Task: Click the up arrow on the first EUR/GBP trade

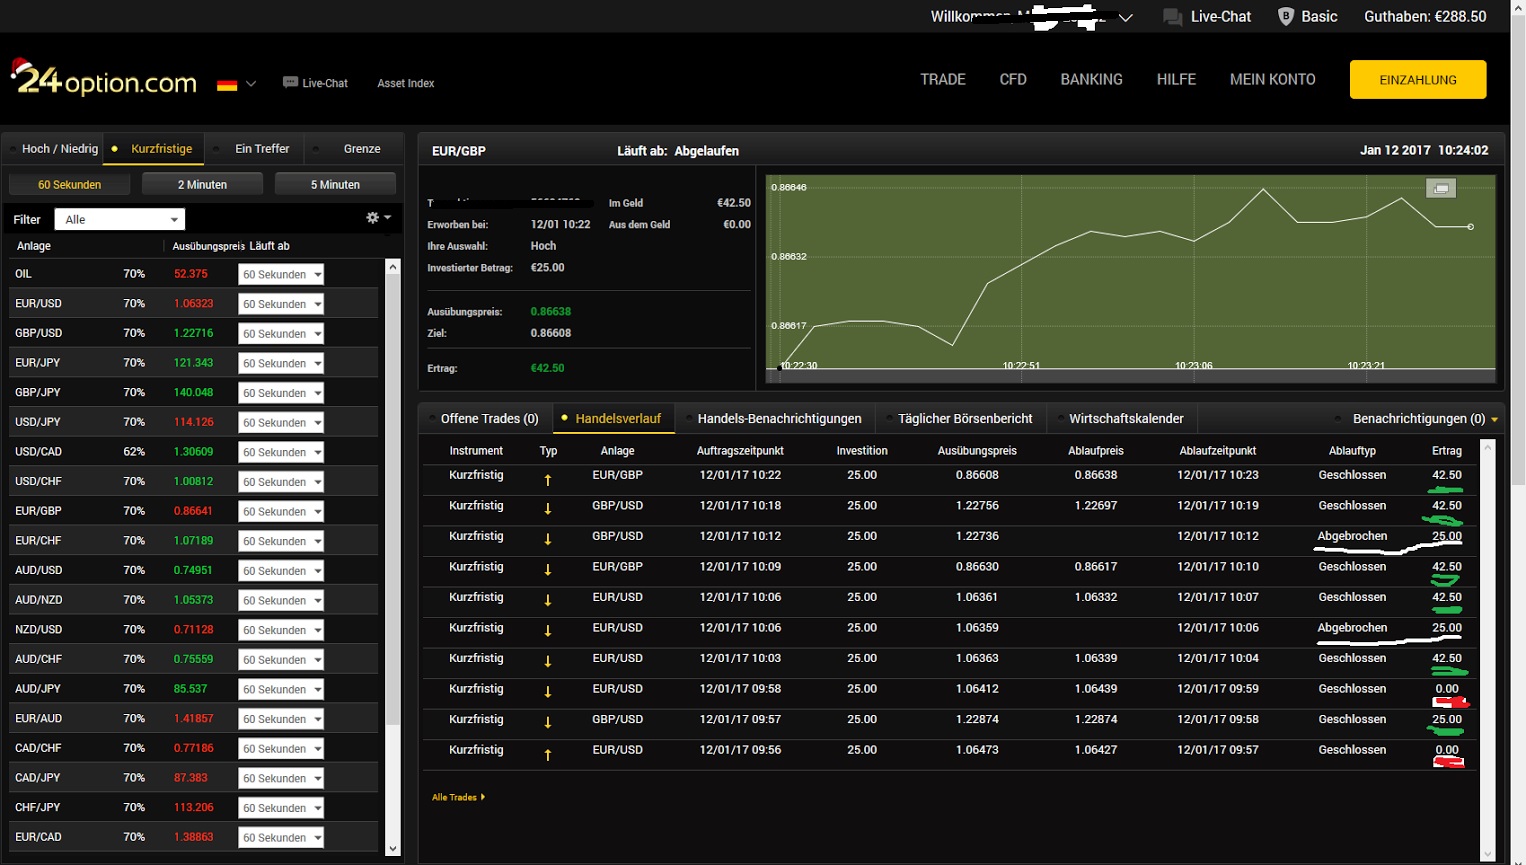Action: tap(548, 479)
